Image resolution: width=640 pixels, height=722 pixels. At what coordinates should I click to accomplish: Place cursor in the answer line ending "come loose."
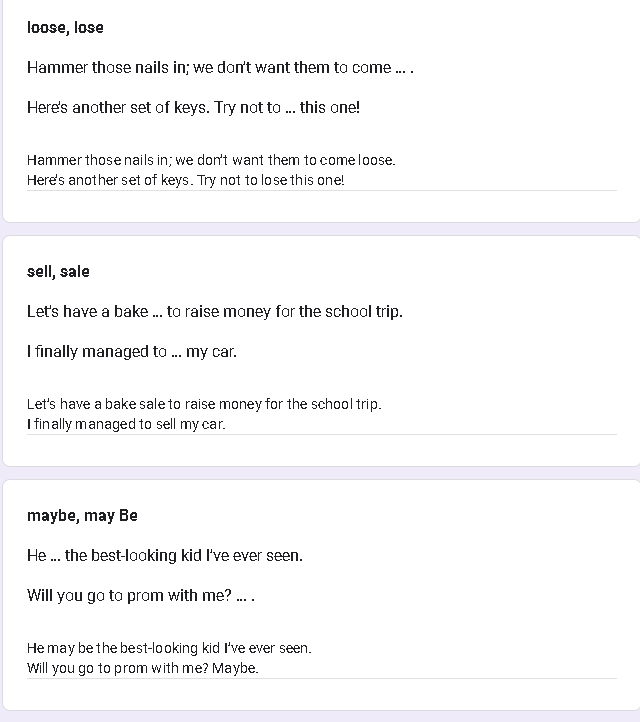coord(211,160)
